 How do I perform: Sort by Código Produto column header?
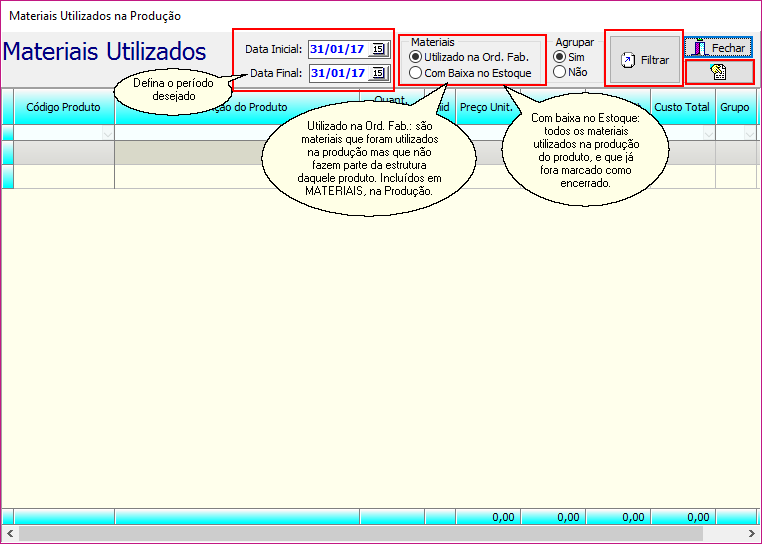(x=63, y=107)
